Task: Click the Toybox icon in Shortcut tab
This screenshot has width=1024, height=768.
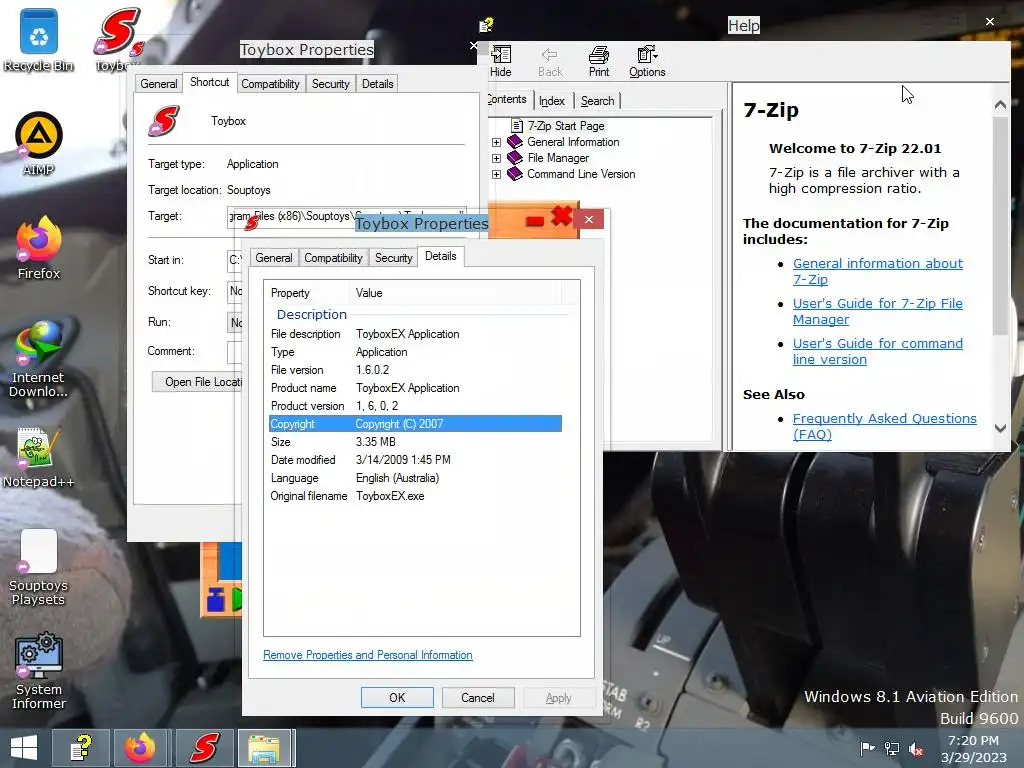Action: tap(163, 121)
